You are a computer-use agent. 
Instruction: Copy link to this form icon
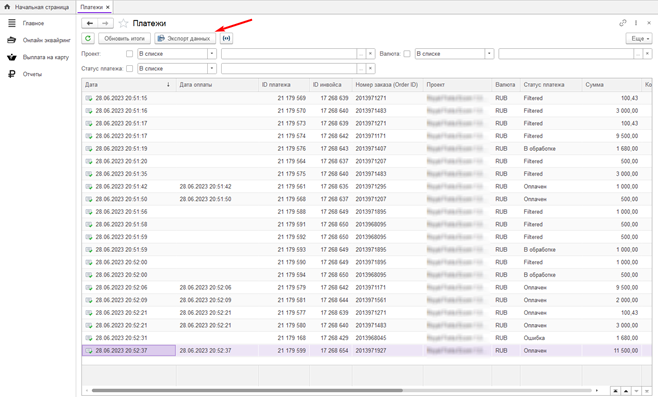click(x=623, y=23)
